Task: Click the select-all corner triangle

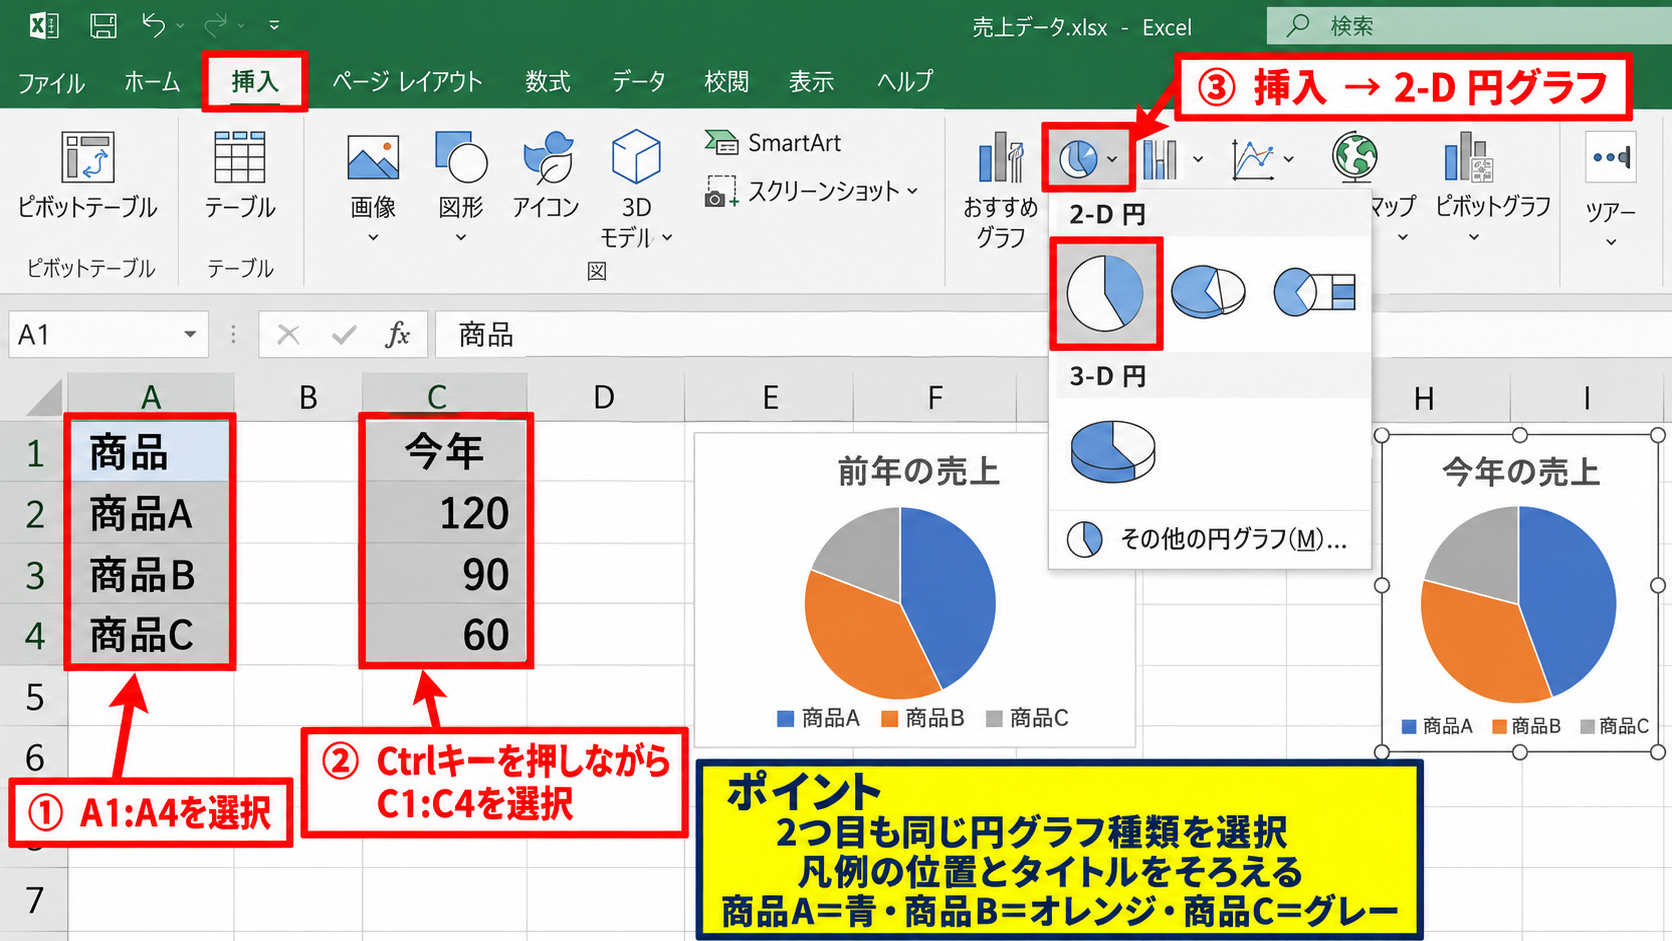Action: coord(44,397)
